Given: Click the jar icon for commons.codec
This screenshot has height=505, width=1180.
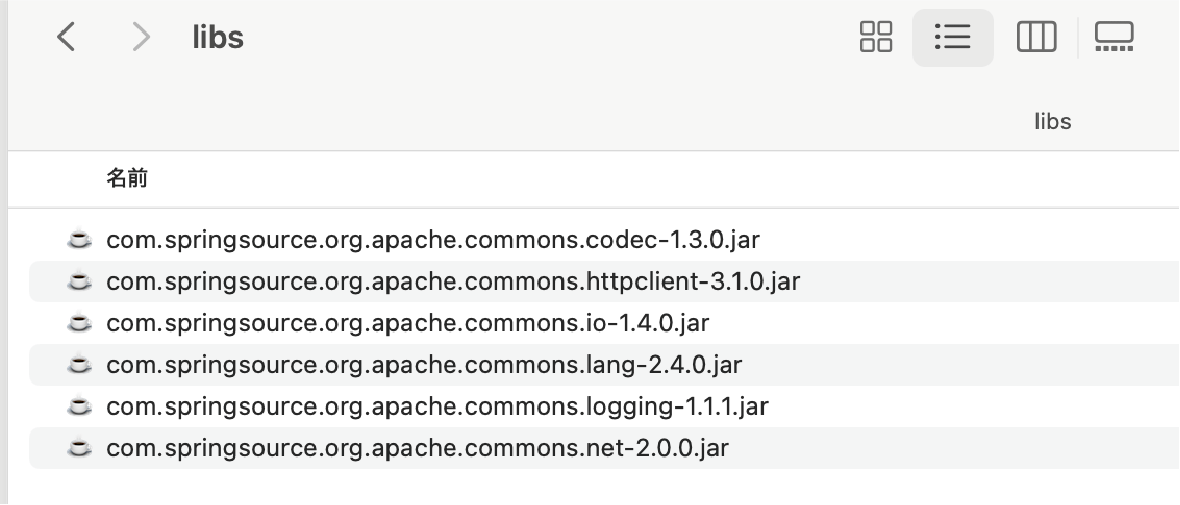Looking at the screenshot, I should pos(78,240).
